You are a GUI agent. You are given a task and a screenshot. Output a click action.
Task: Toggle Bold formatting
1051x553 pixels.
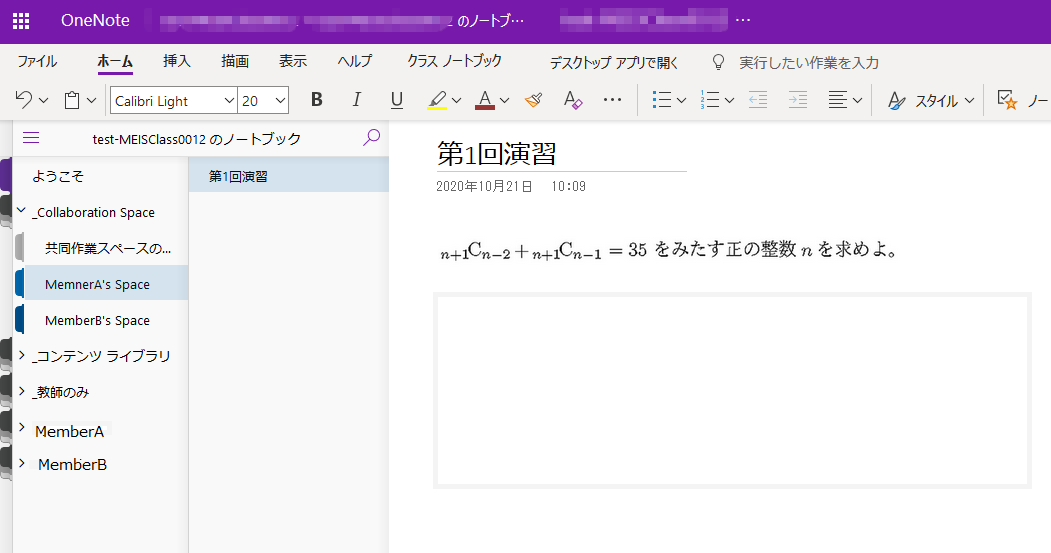click(316, 100)
